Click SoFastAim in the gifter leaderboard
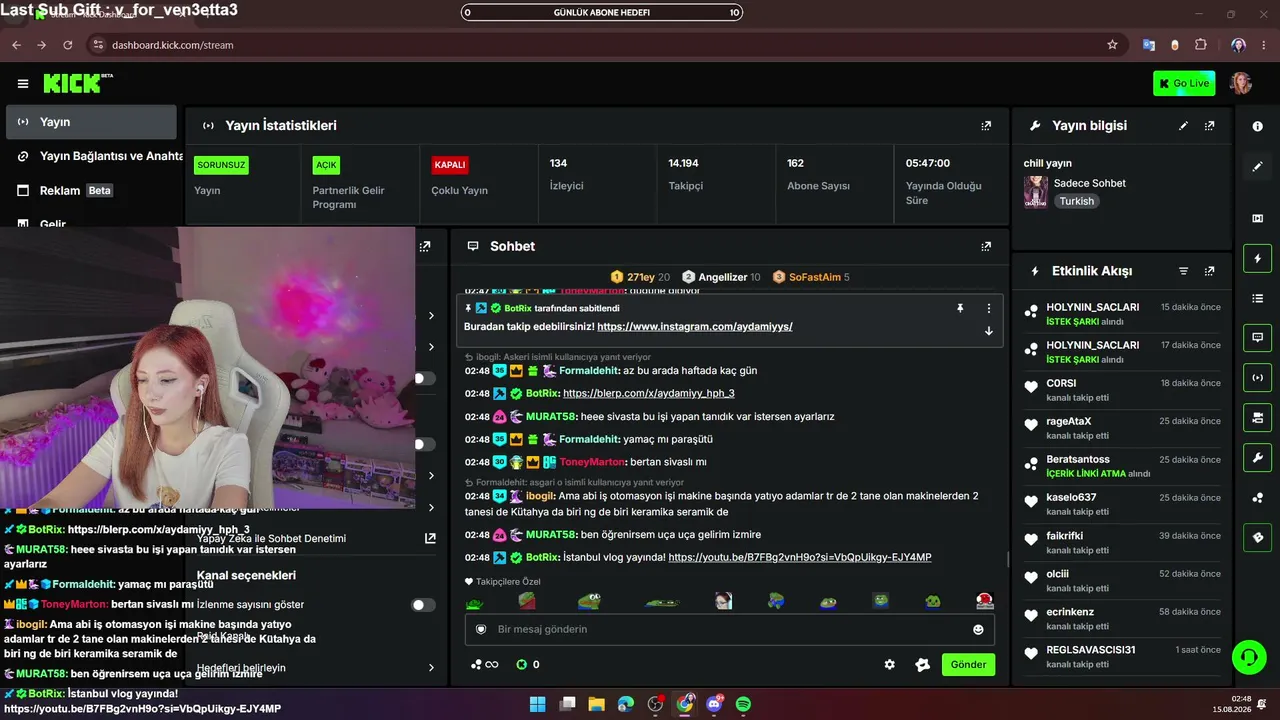The image size is (1280, 720). coord(811,277)
